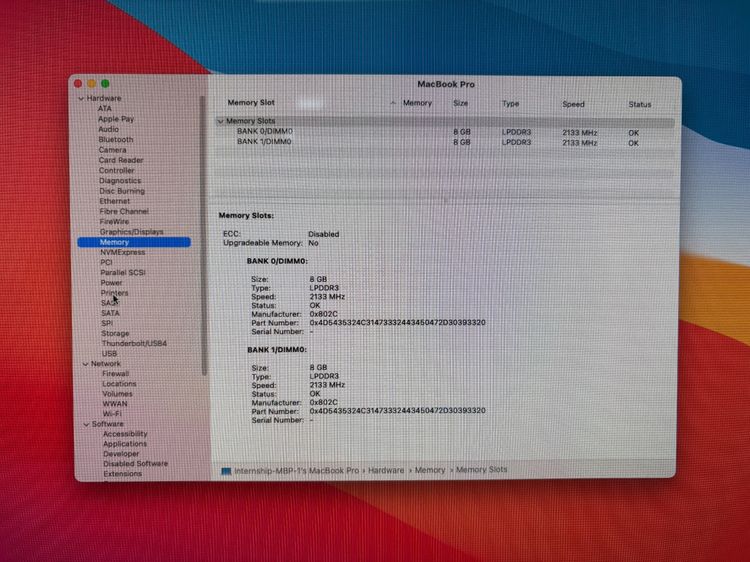
Task: Select the BANK 0/DIMM0 table row
Action: pyautogui.click(x=445, y=132)
